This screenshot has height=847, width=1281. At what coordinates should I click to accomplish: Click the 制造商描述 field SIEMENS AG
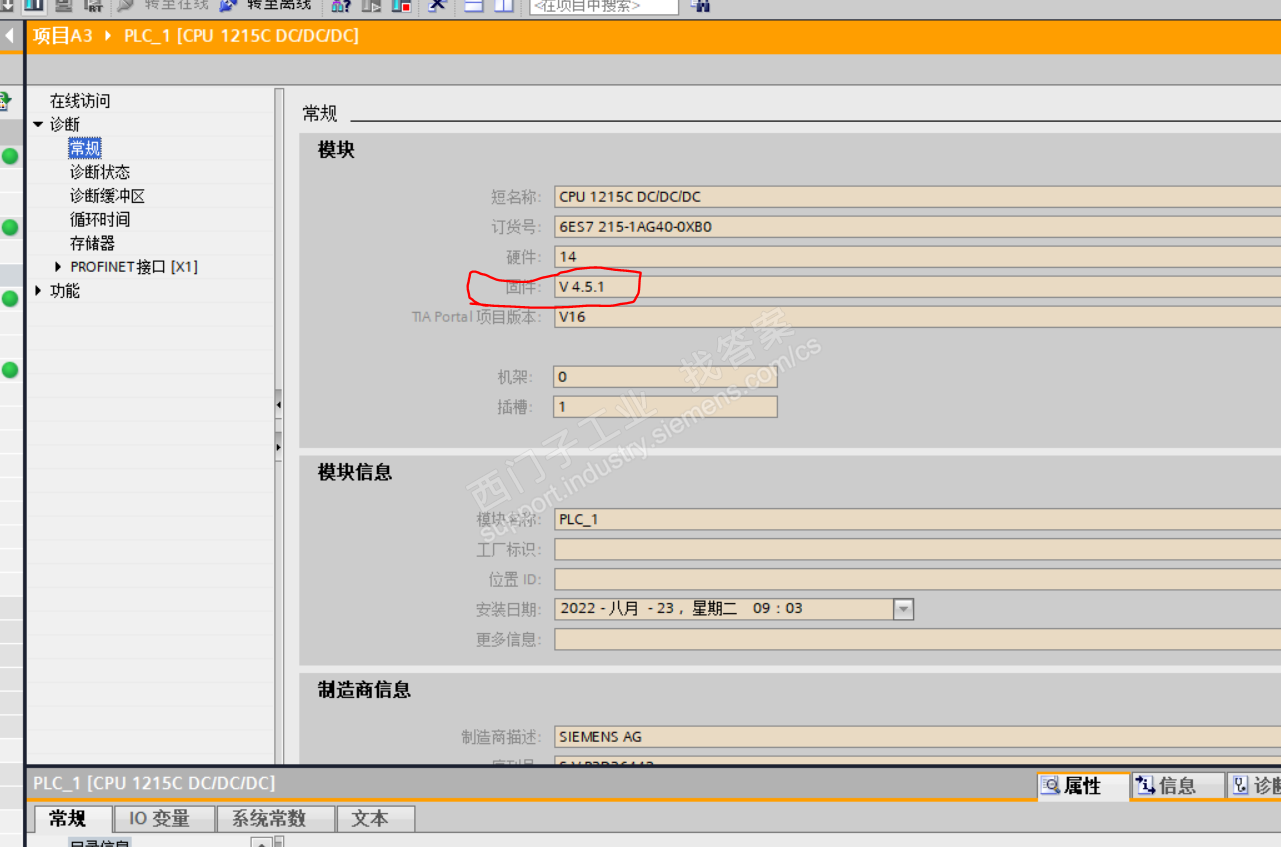pyautogui.click(x=917, y=737)
